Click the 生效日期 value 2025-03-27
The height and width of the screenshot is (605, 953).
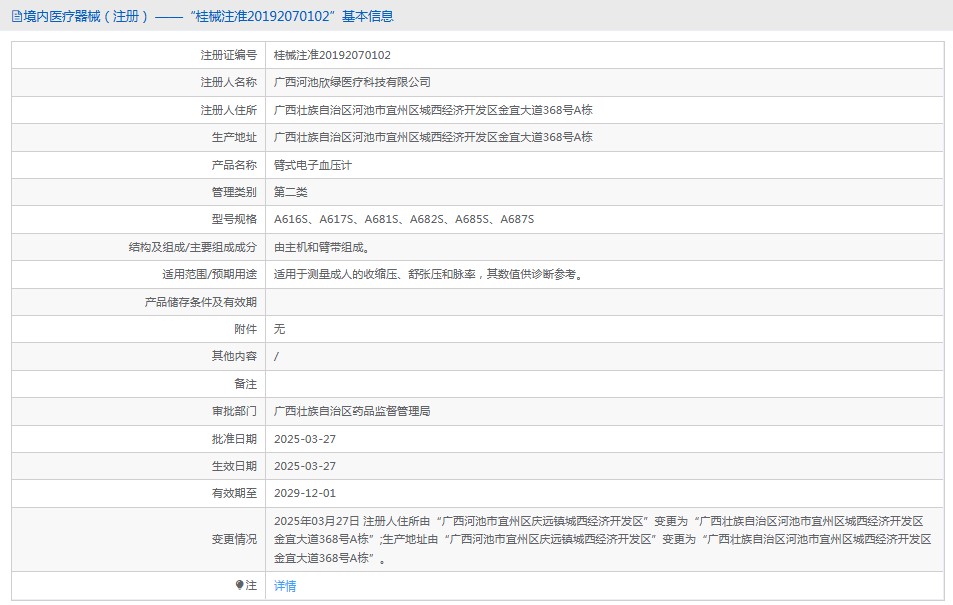(304, 466)
